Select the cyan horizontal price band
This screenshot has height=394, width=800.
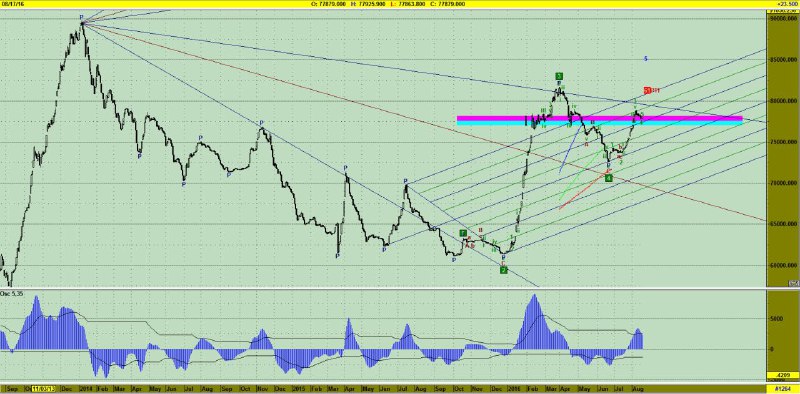tap(599, 123)
